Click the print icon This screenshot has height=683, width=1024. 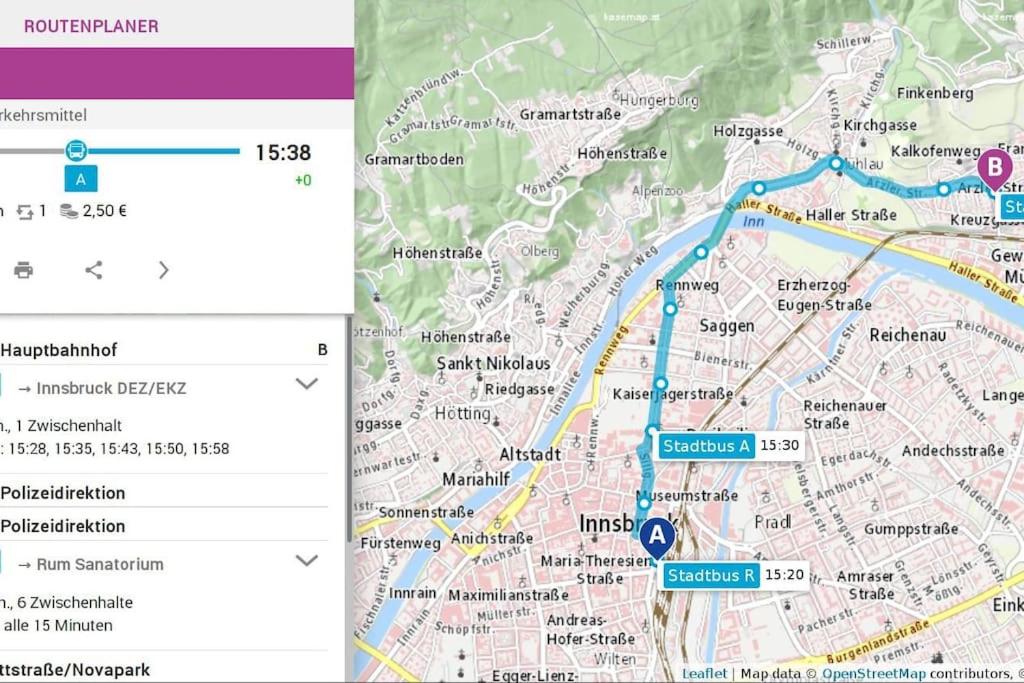pyautogui.click(x=24, y=270)
